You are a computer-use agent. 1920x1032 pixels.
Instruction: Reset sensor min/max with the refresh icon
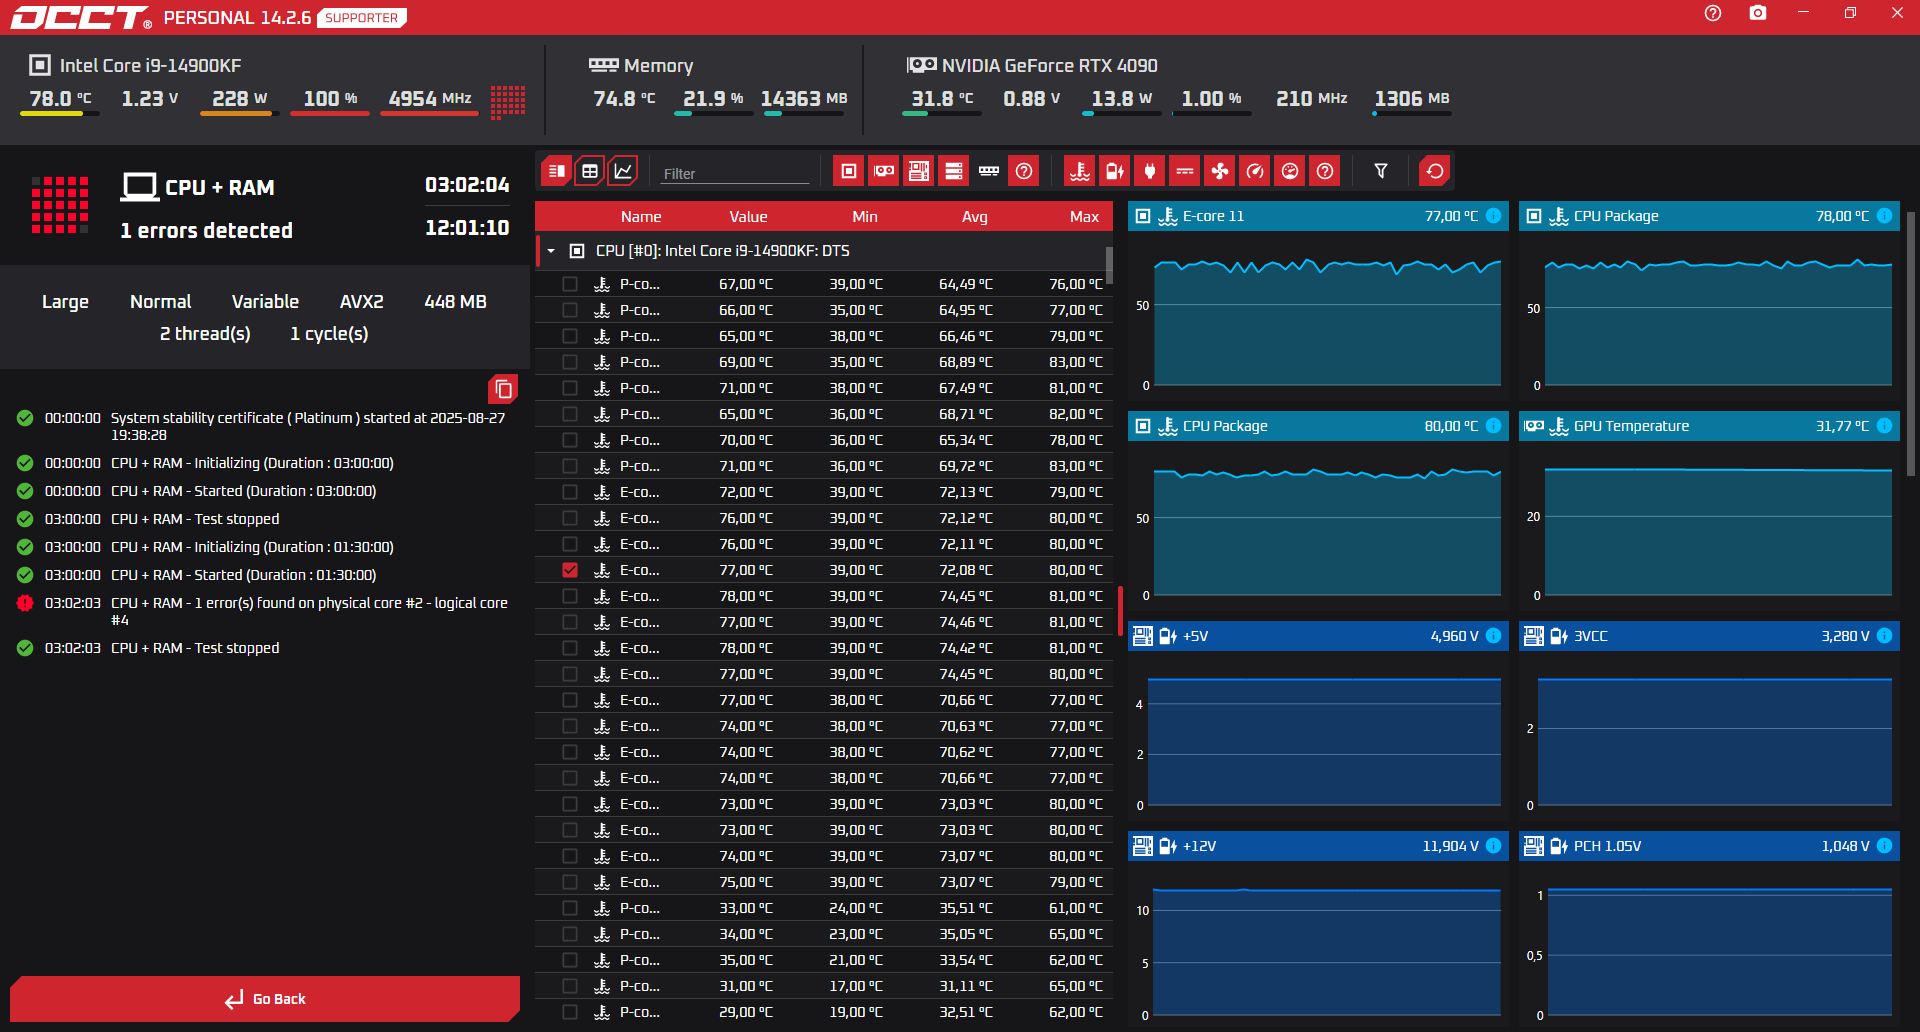(1435, 171)
